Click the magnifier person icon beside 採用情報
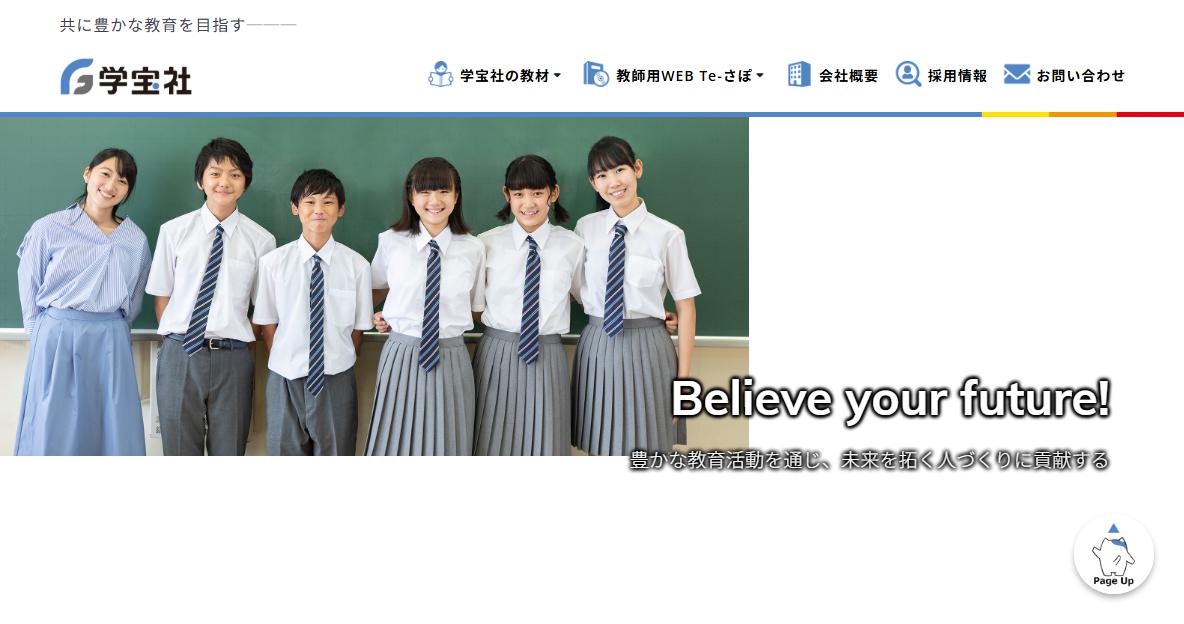This screenshot has height=624, width=1184. [908, 74]
